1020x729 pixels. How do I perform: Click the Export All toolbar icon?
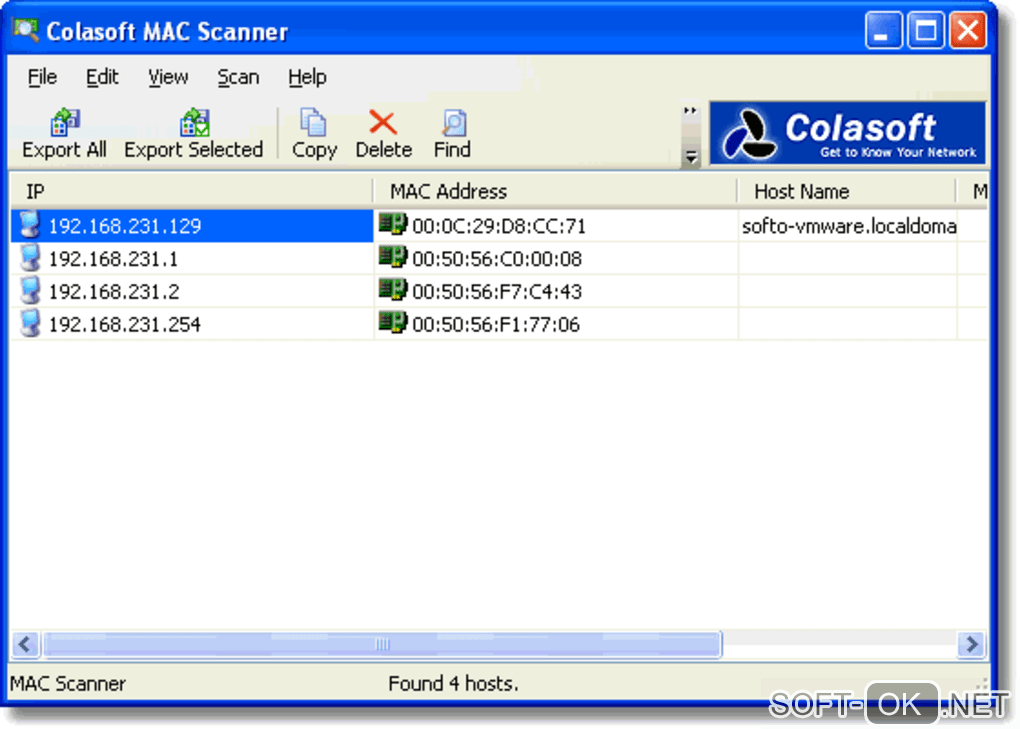click(x=64, y=122)
